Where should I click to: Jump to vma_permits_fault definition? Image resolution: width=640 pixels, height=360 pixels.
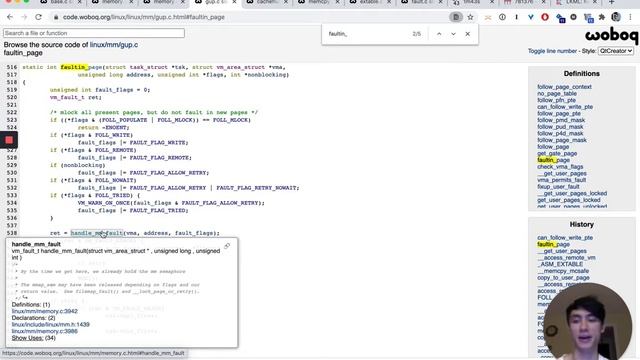(x=561, y=180)
